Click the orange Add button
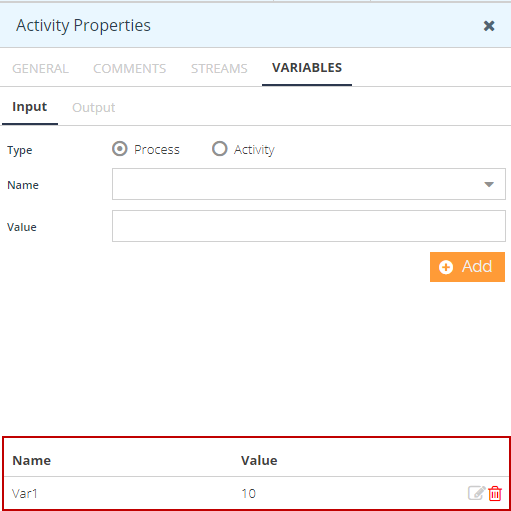Viewport: 511px width, 511px height. click(467, 267)
